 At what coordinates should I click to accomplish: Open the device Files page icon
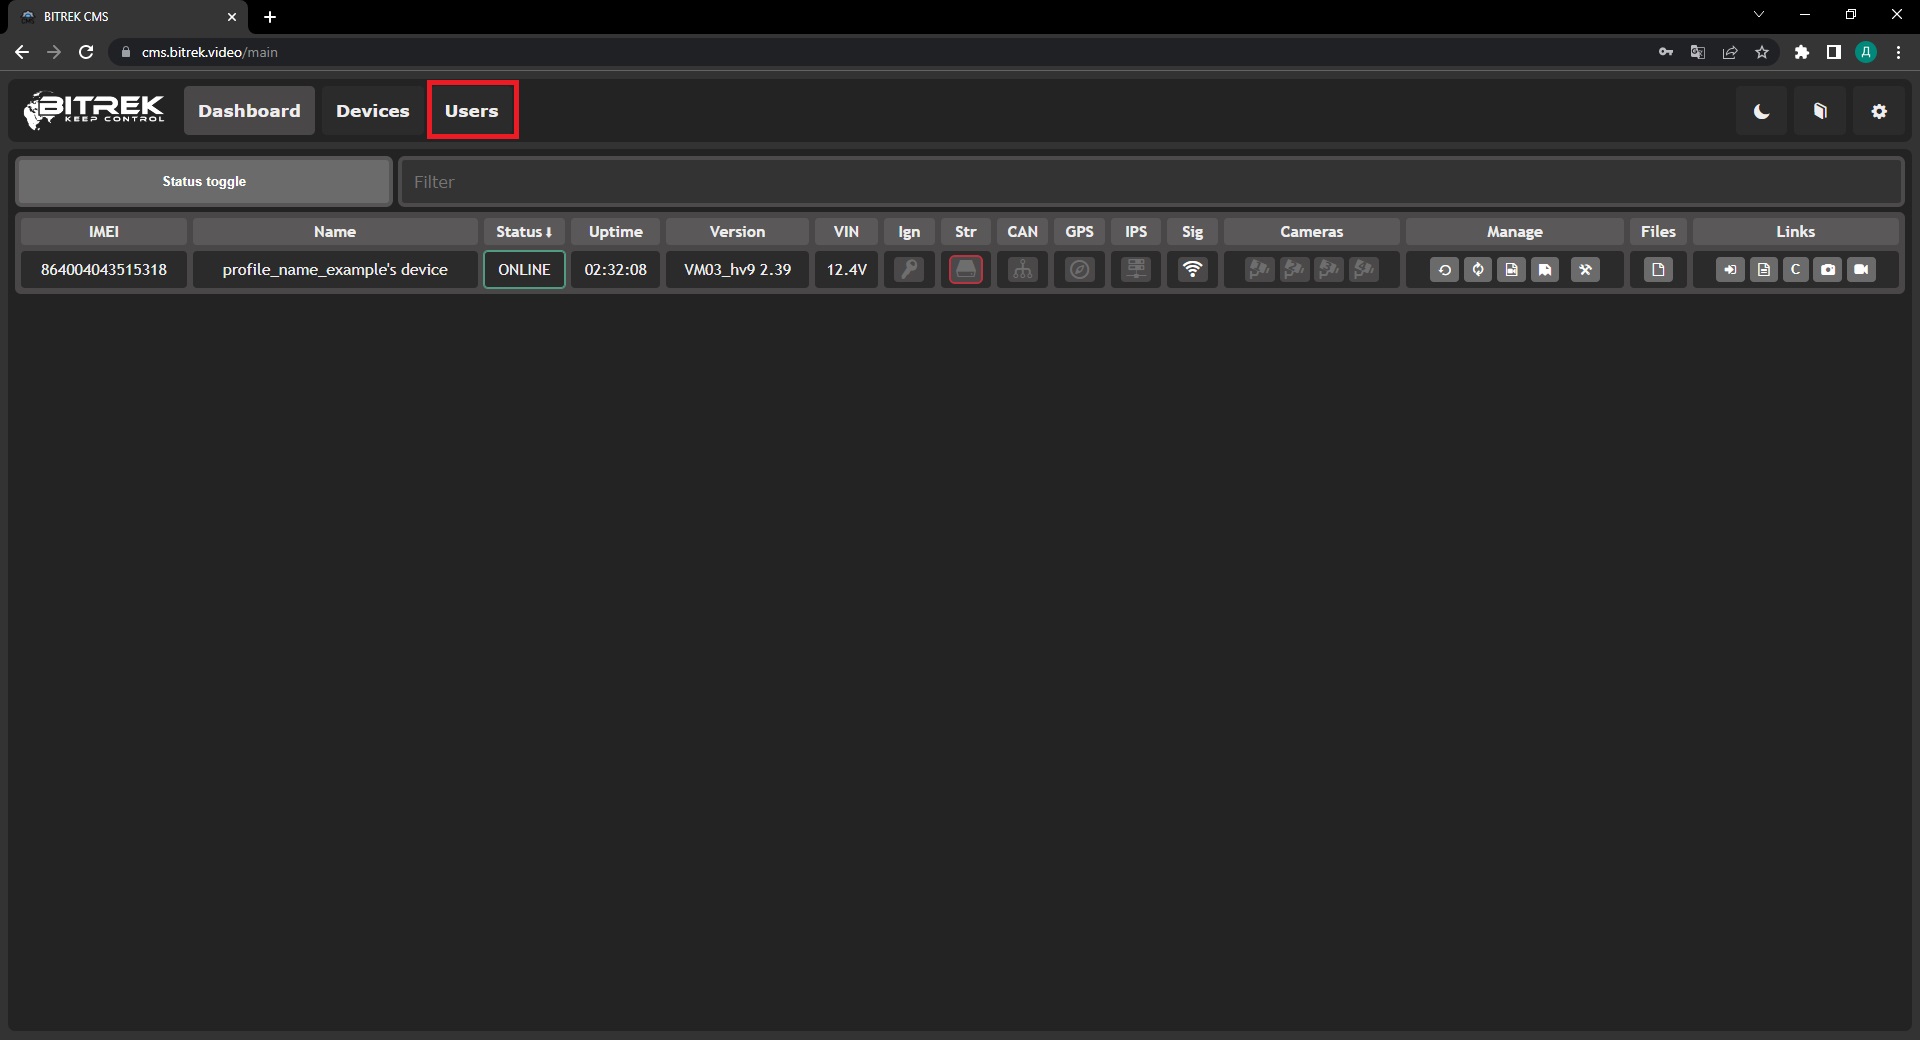point(1658,270)
